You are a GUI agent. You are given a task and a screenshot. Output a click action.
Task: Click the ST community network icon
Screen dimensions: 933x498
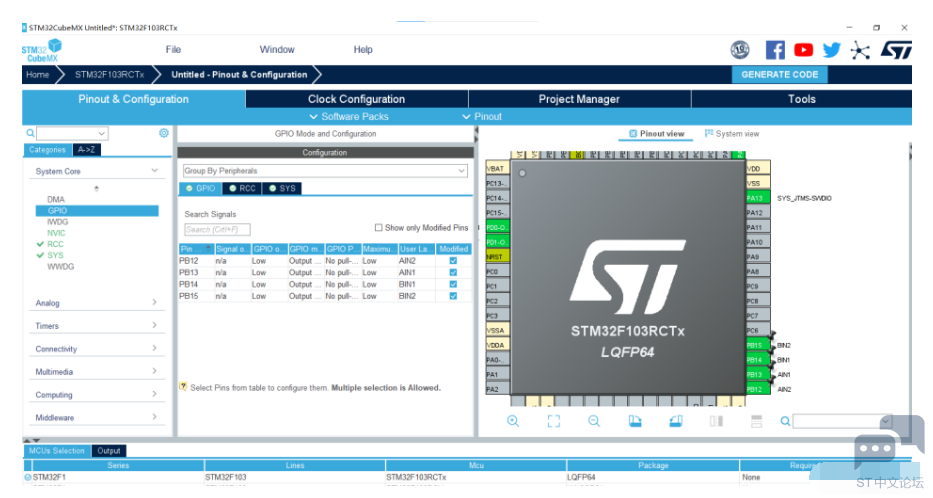click(x=860, y=51)
